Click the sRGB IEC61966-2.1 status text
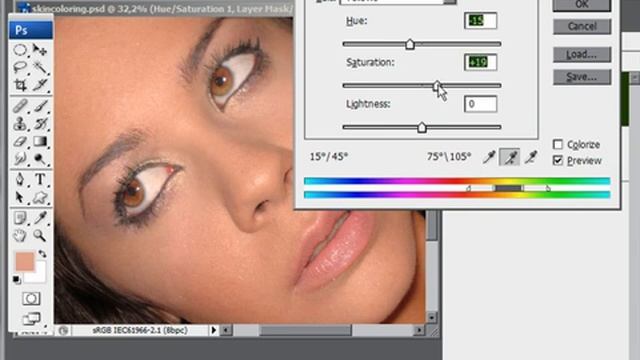This screenshot has width=640, height=360. 140,330
